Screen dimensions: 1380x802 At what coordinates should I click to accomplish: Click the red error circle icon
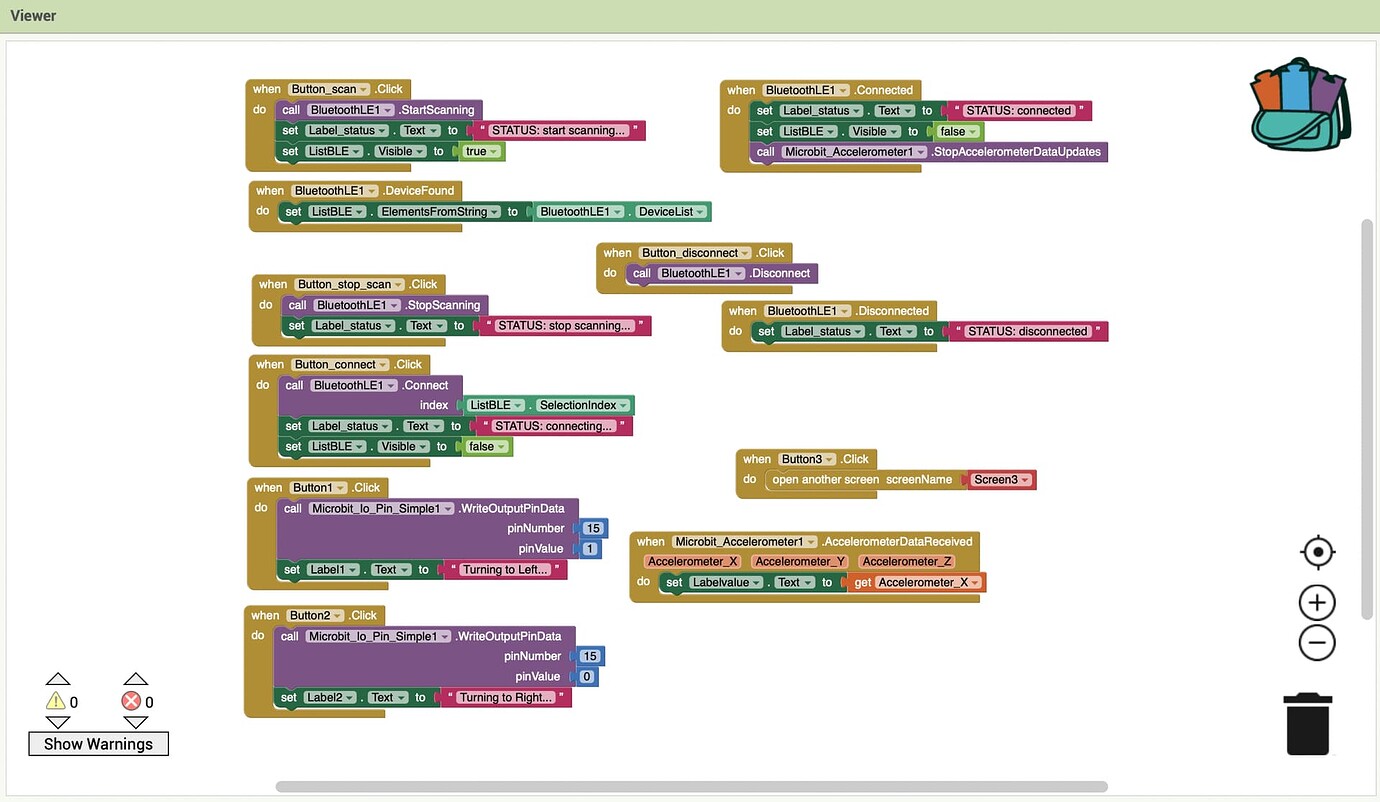(x=133, y=701)
